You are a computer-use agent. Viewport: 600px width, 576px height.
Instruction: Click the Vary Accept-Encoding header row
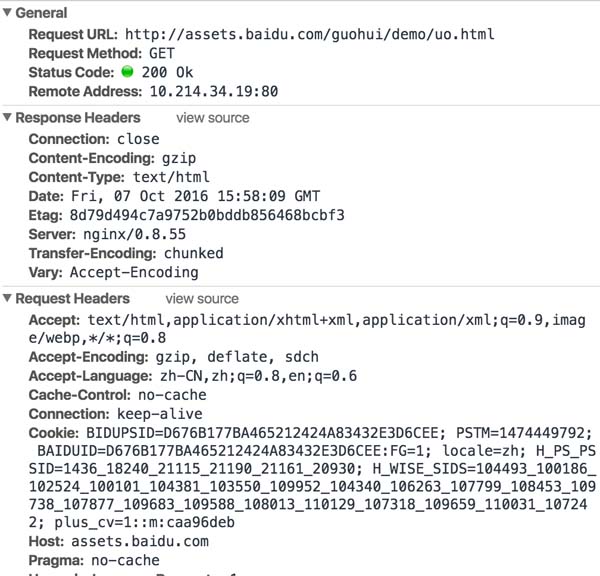coord(113,272)
